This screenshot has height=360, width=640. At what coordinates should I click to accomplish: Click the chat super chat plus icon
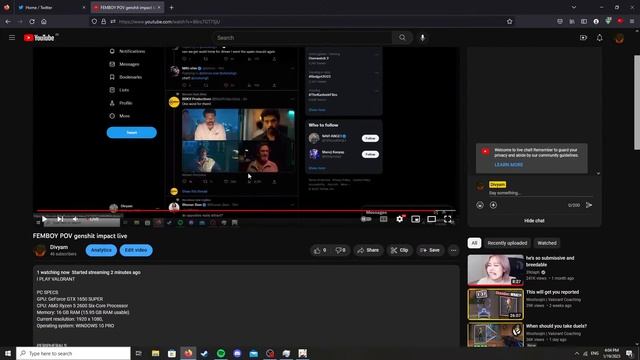493,205
